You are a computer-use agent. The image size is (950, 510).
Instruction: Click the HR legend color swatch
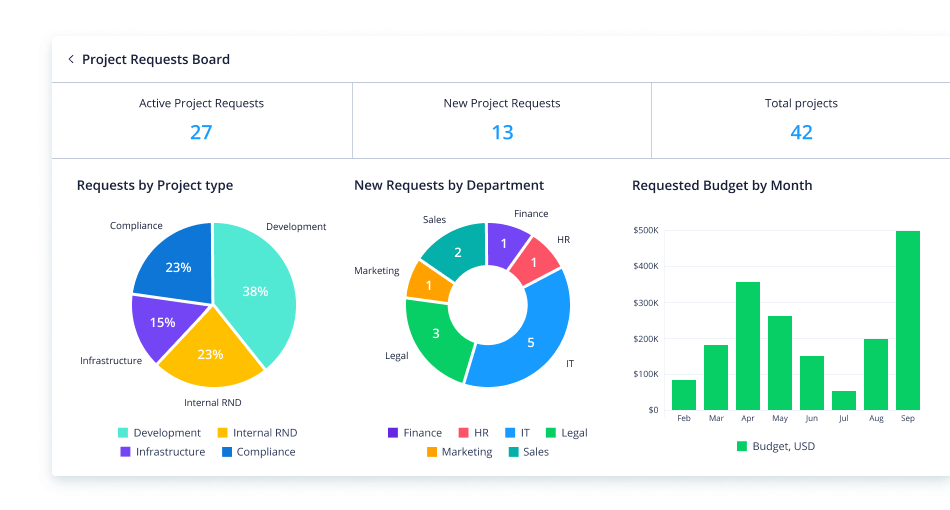463,432
